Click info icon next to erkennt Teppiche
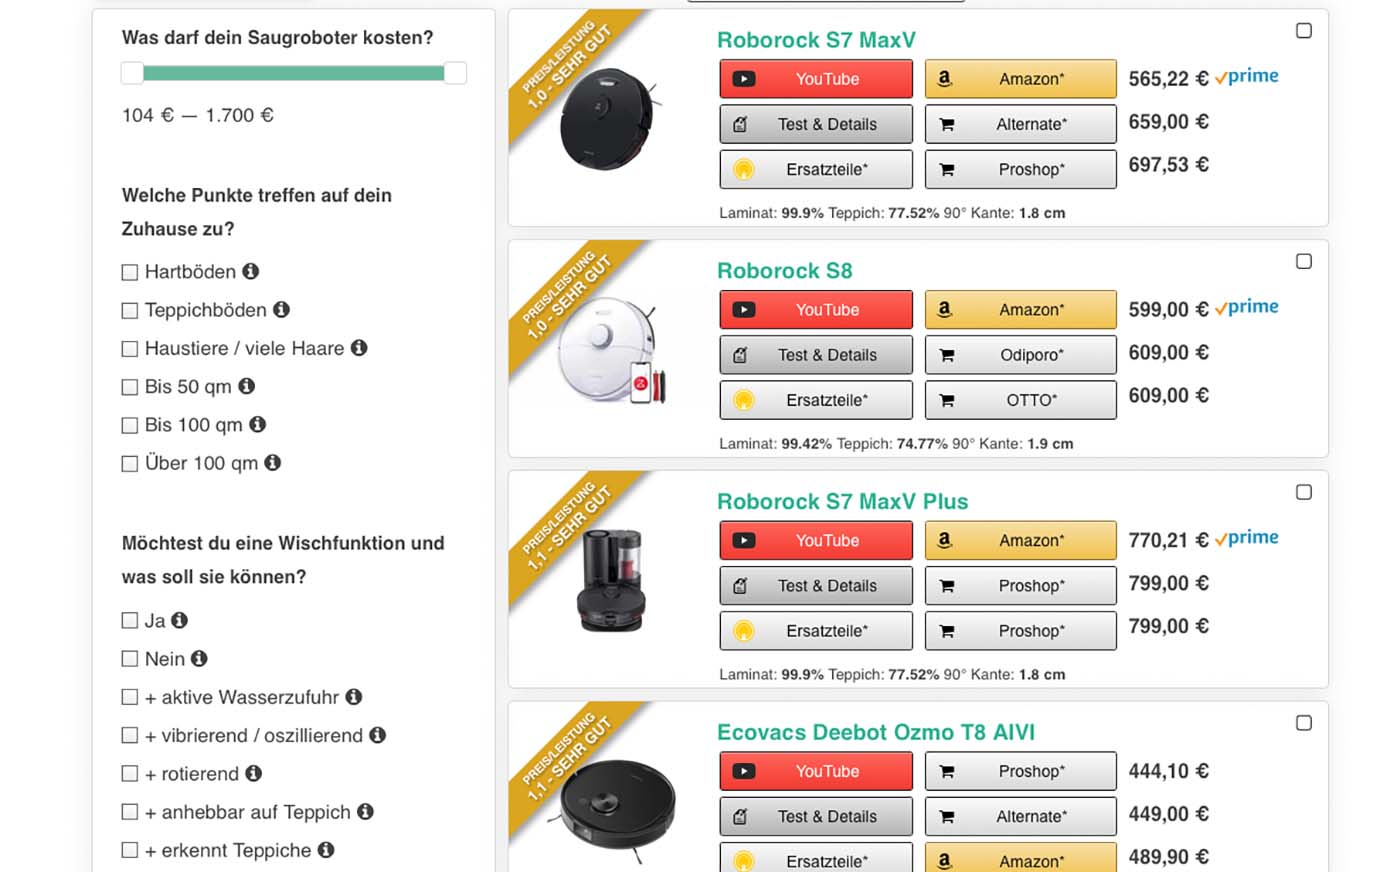 [326, 850]
